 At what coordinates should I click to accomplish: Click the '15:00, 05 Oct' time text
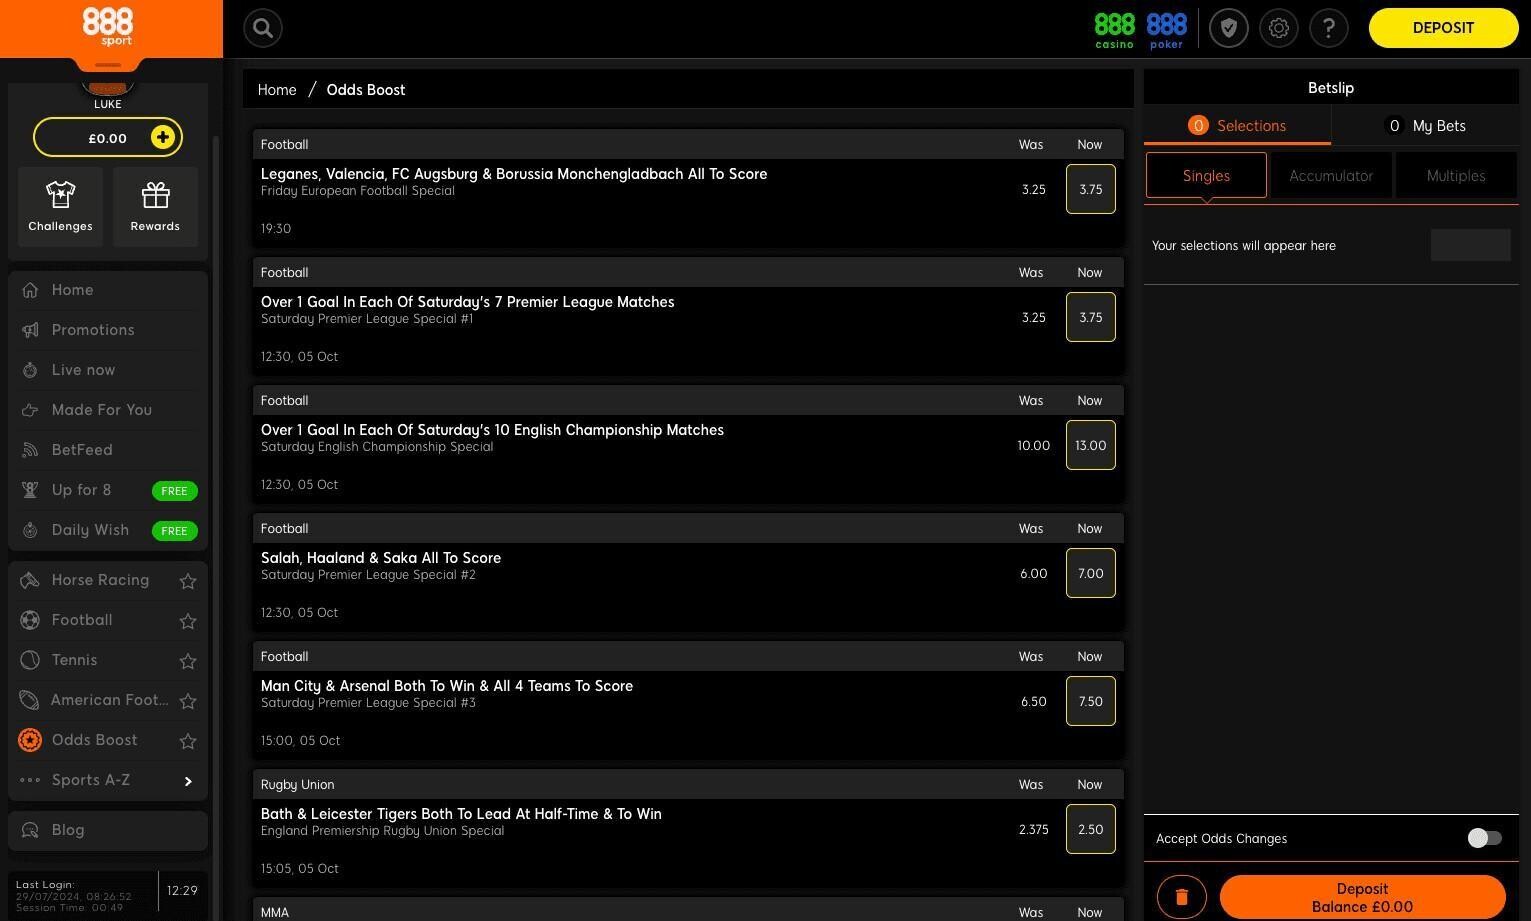pos(300,741)
